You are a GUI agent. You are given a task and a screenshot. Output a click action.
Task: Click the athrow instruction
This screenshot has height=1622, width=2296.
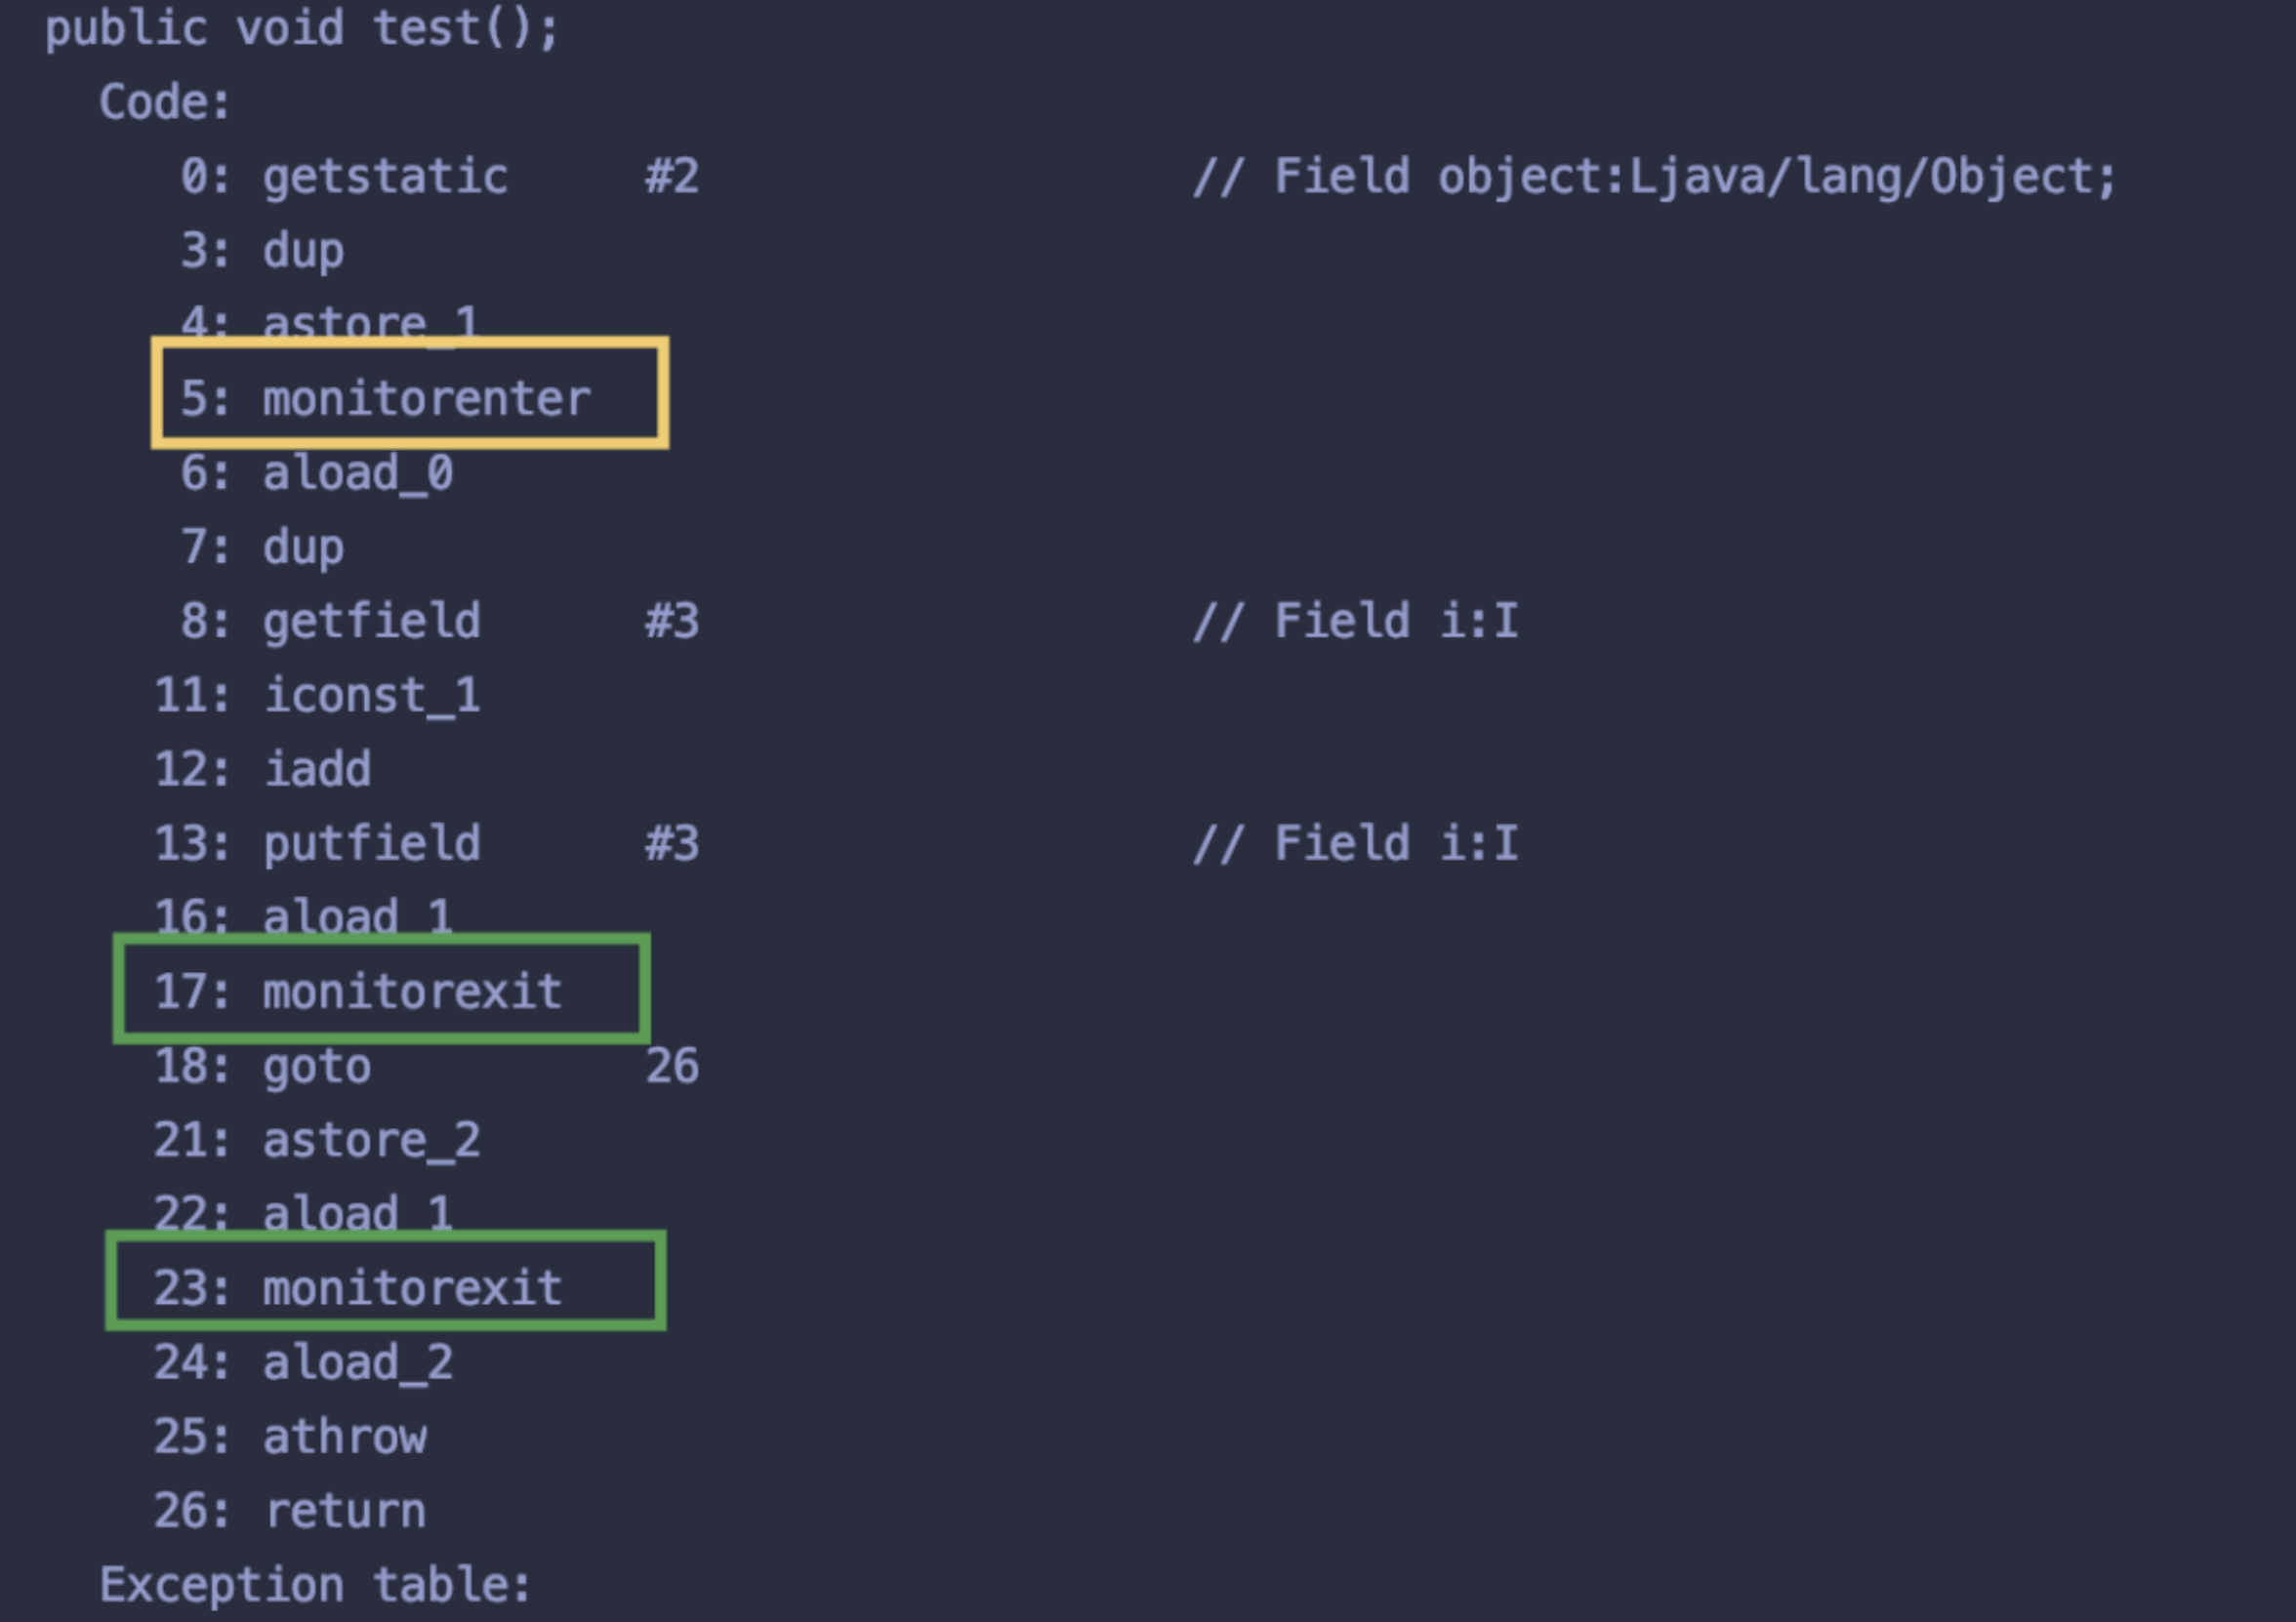(x=345, y=1437)
